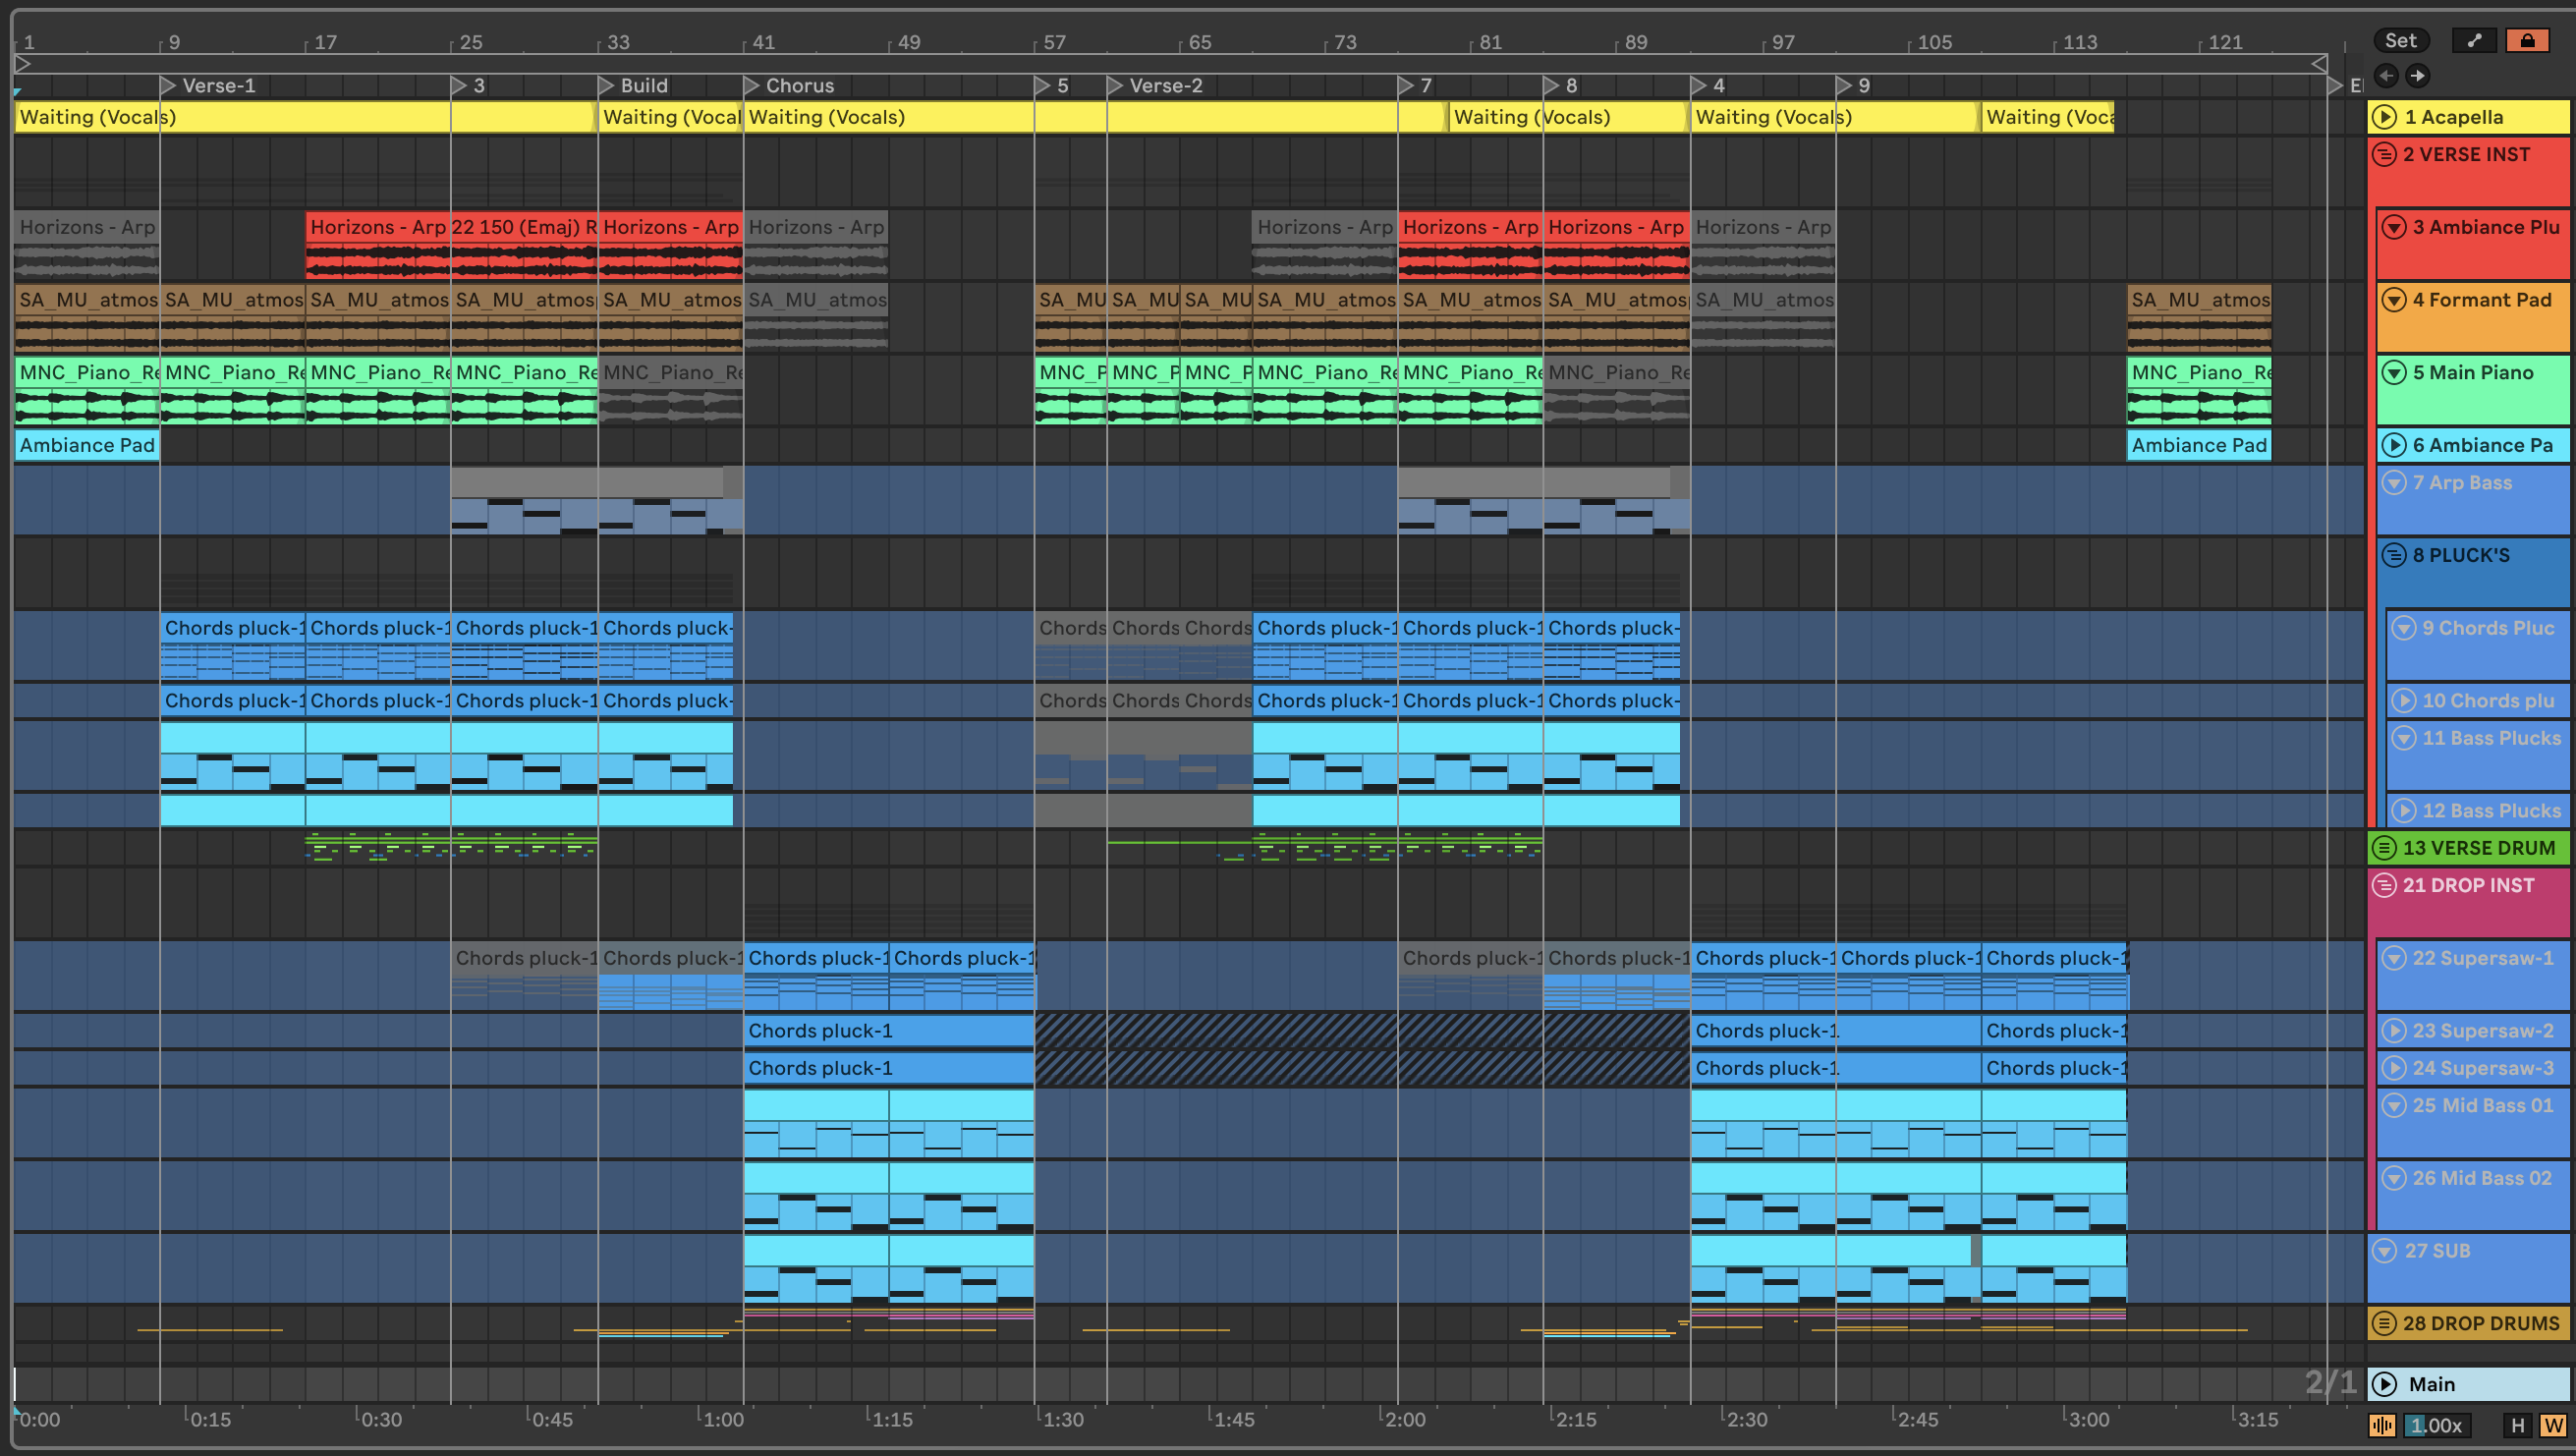Image resolution: width=2576 pixels, height=1456 pixels.
Task: Select the 13 VERSE DRUM track header
Action: (2478, 848)
